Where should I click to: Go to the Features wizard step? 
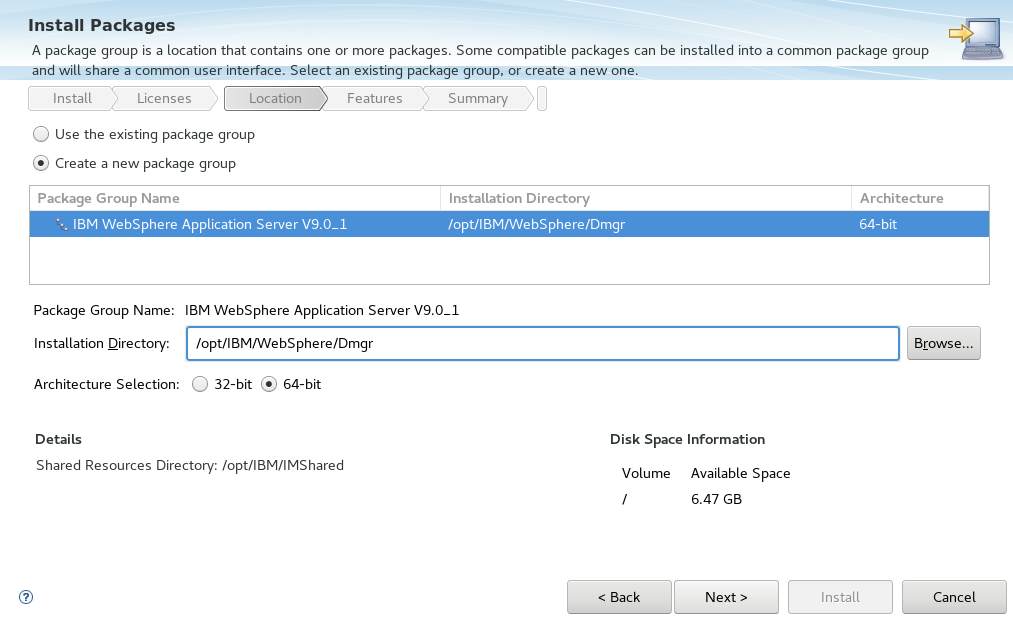pos(374,98)
